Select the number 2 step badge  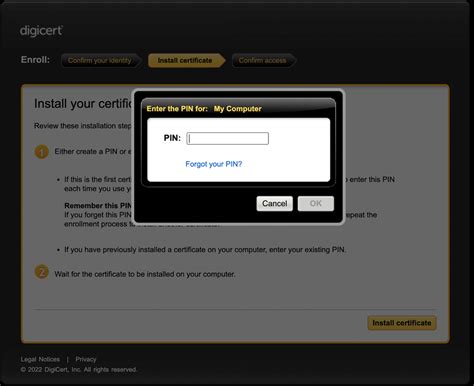(42, 273)
